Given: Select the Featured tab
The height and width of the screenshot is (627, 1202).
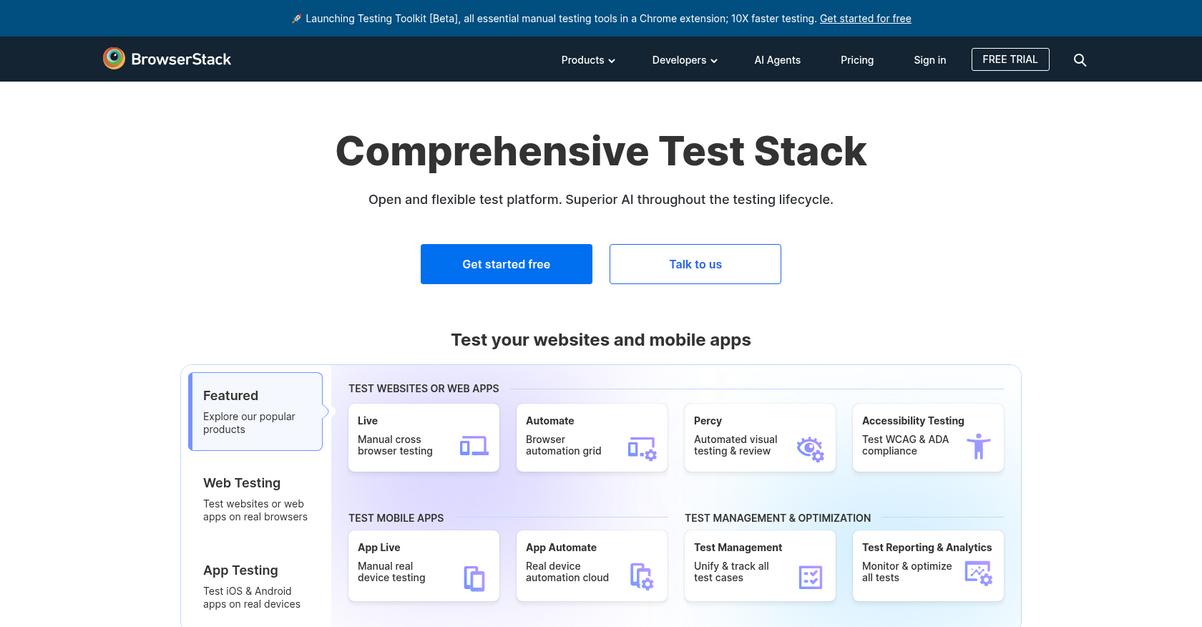Looking at the screenshot, I should tap(256, 411).
